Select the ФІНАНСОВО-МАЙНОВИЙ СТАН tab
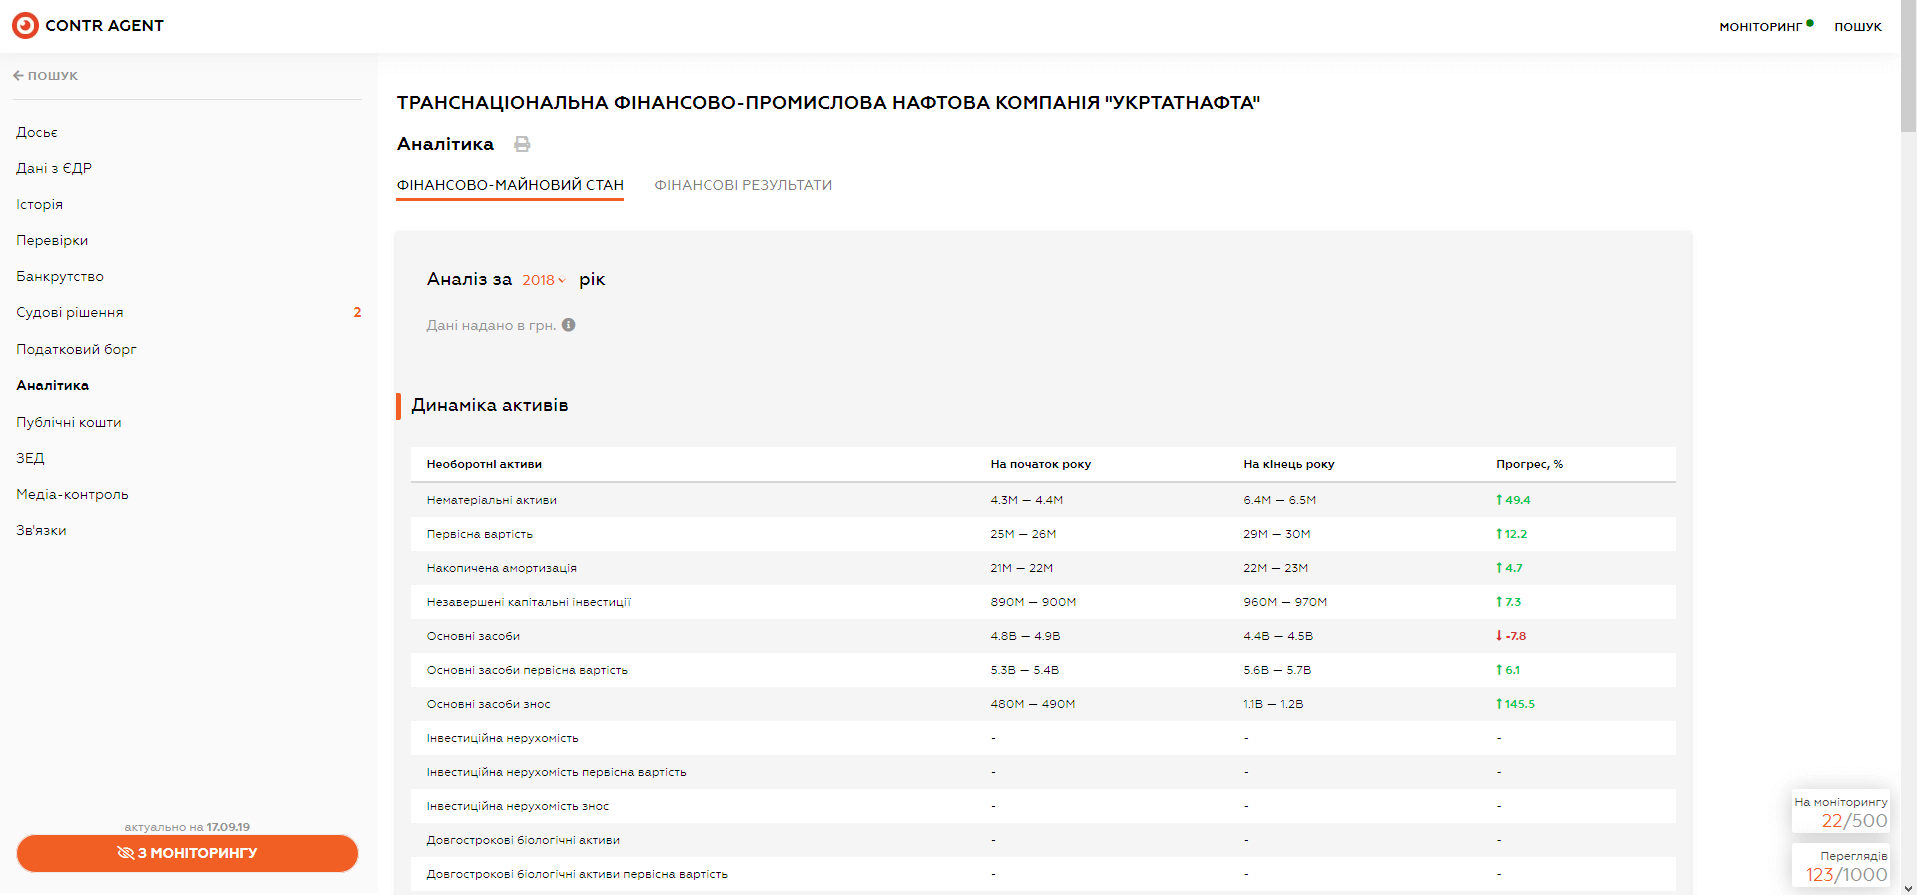 [510, 185]
